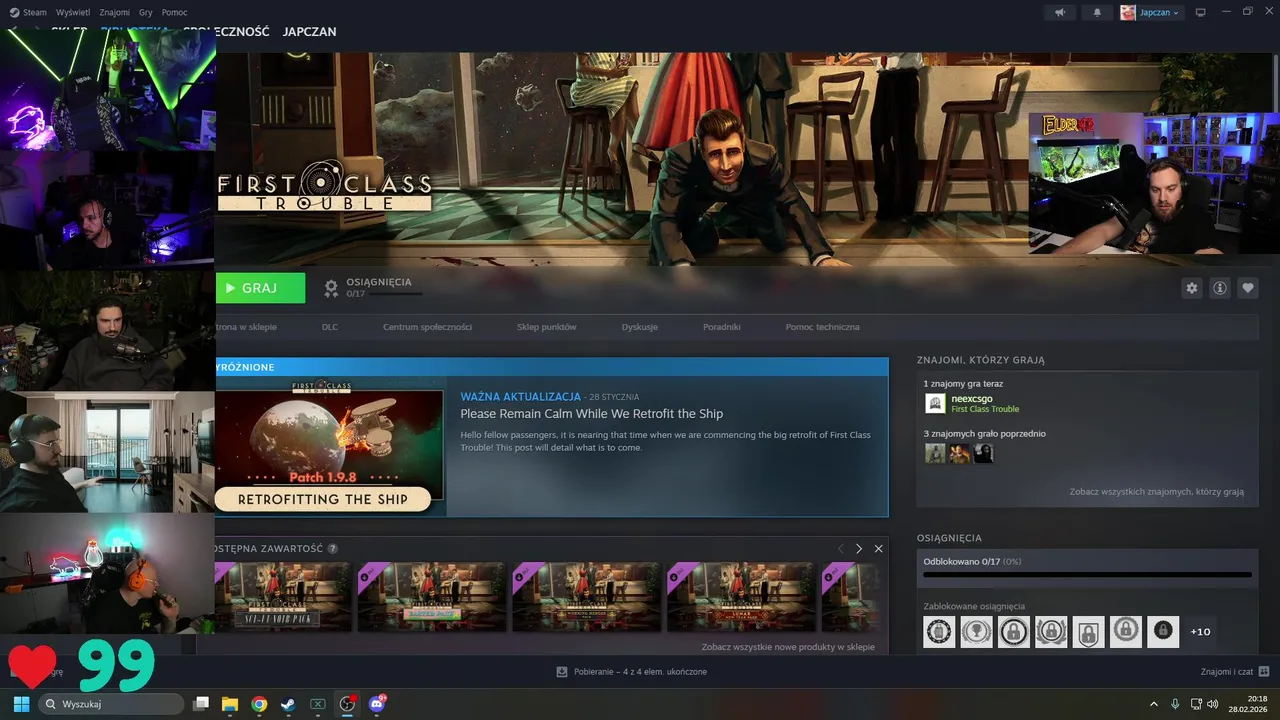This screenshot has width=1280, height=720.
Task: Expand hidden system tray icons chevron
Action: pyautogui.click(x=1154, y=704)
